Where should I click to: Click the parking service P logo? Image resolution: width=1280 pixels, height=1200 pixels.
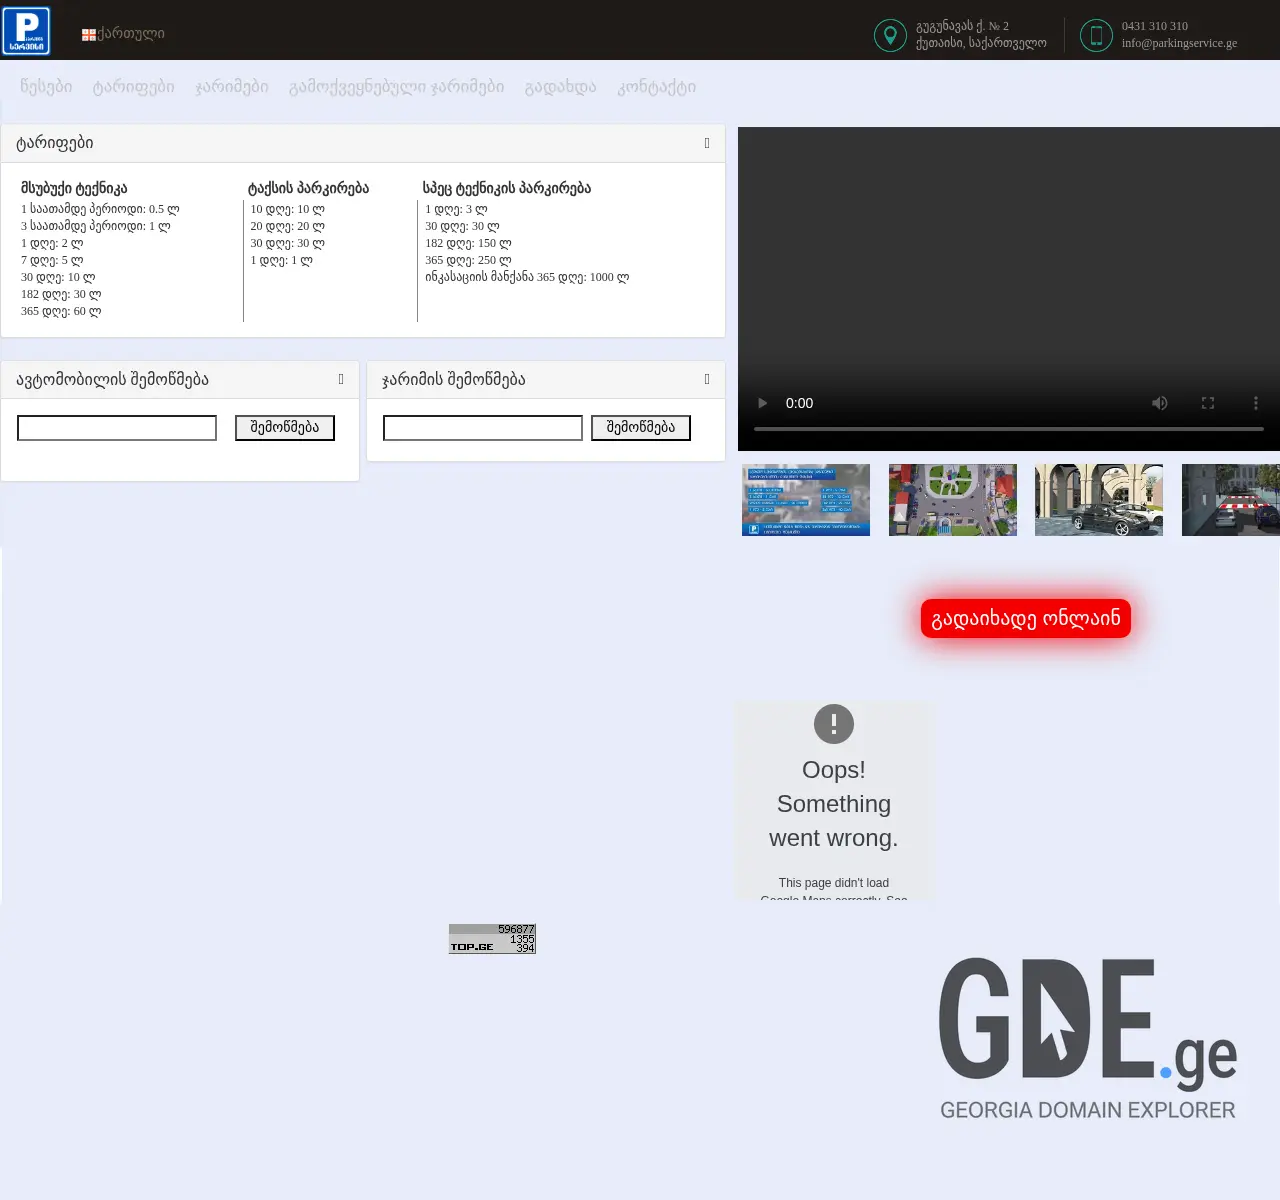[27, 30]
